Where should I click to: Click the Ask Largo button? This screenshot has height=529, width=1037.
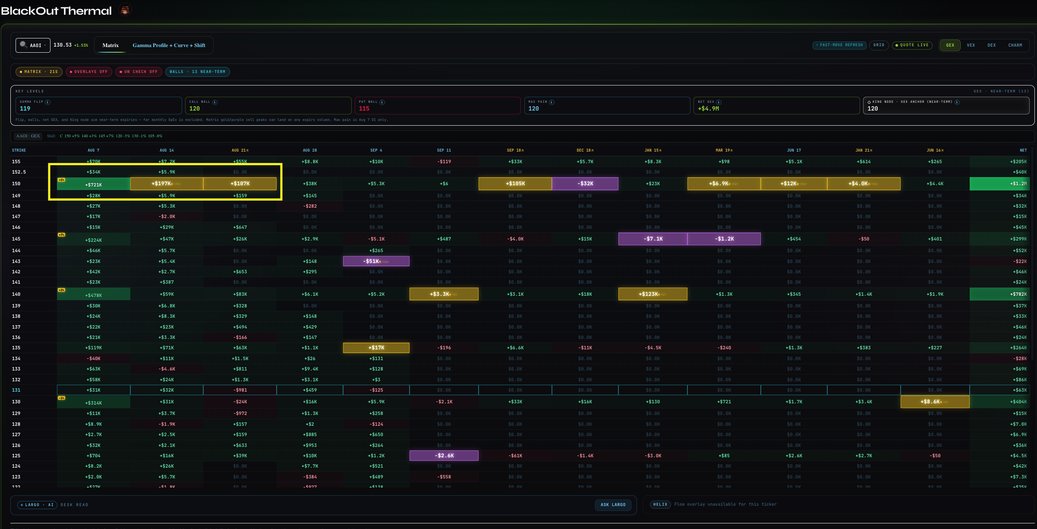613,505
